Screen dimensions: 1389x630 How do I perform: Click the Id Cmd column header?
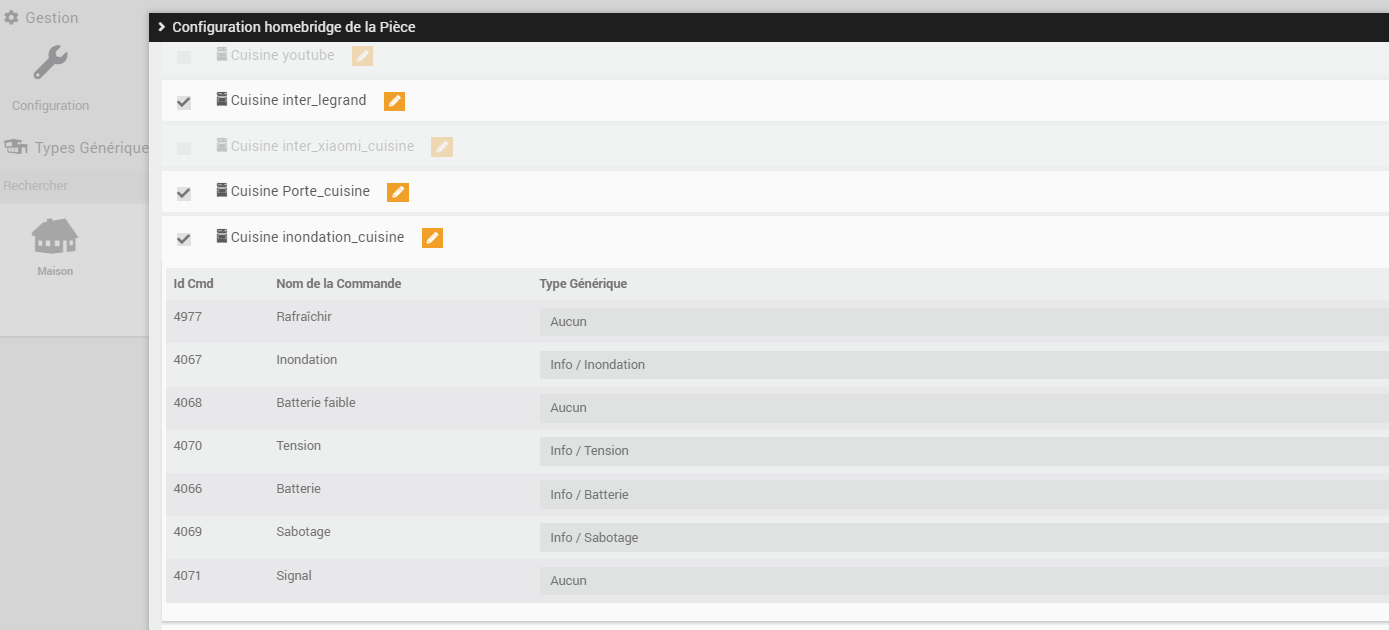(194, 284)
